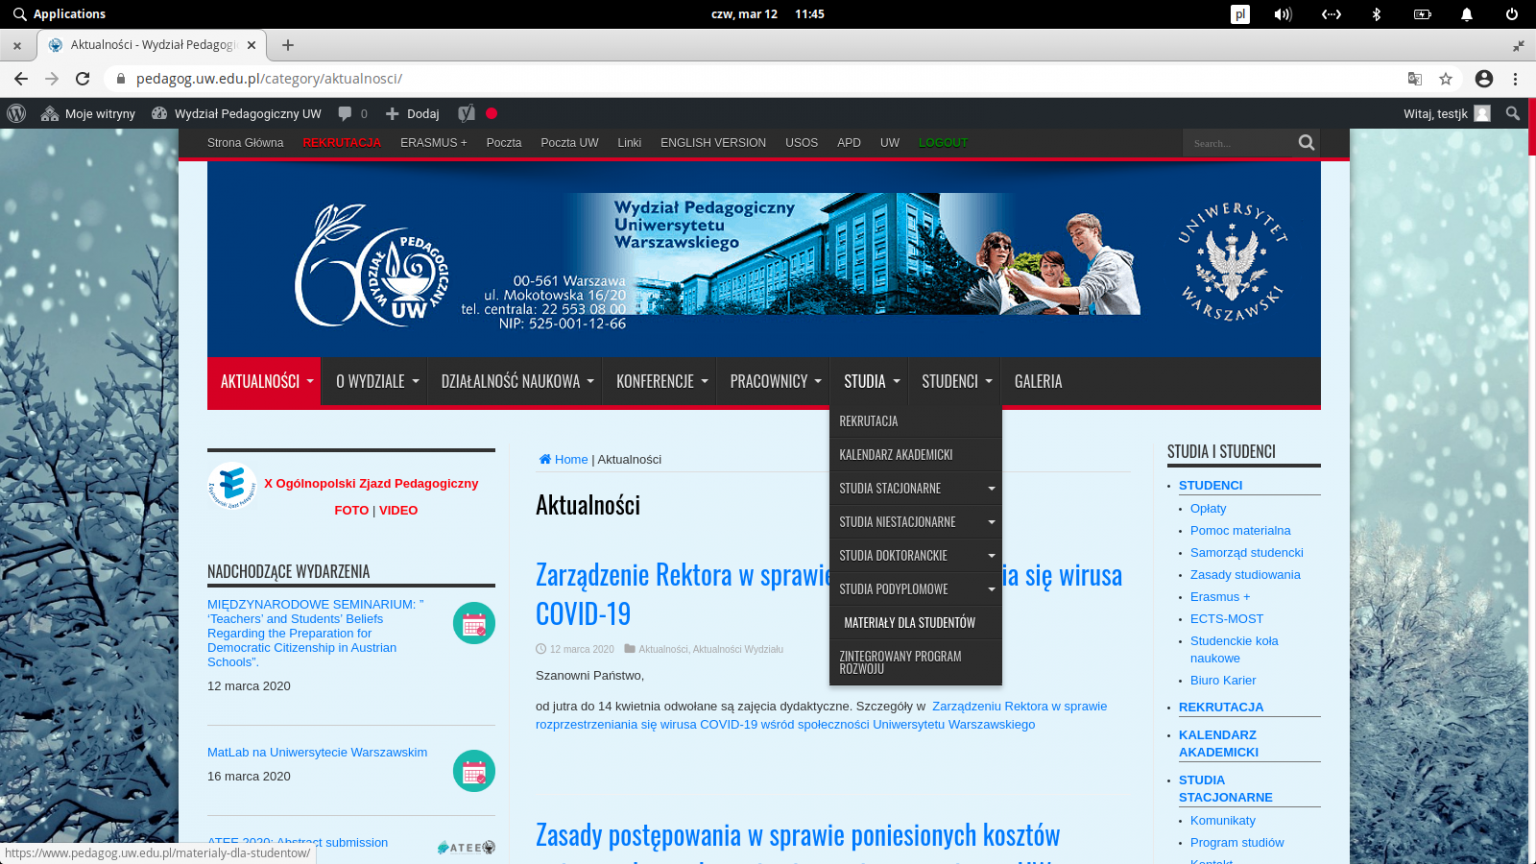
Task: Open the Poczta UW top bar link
Action: pyautogui.click(x=569, y=143)
